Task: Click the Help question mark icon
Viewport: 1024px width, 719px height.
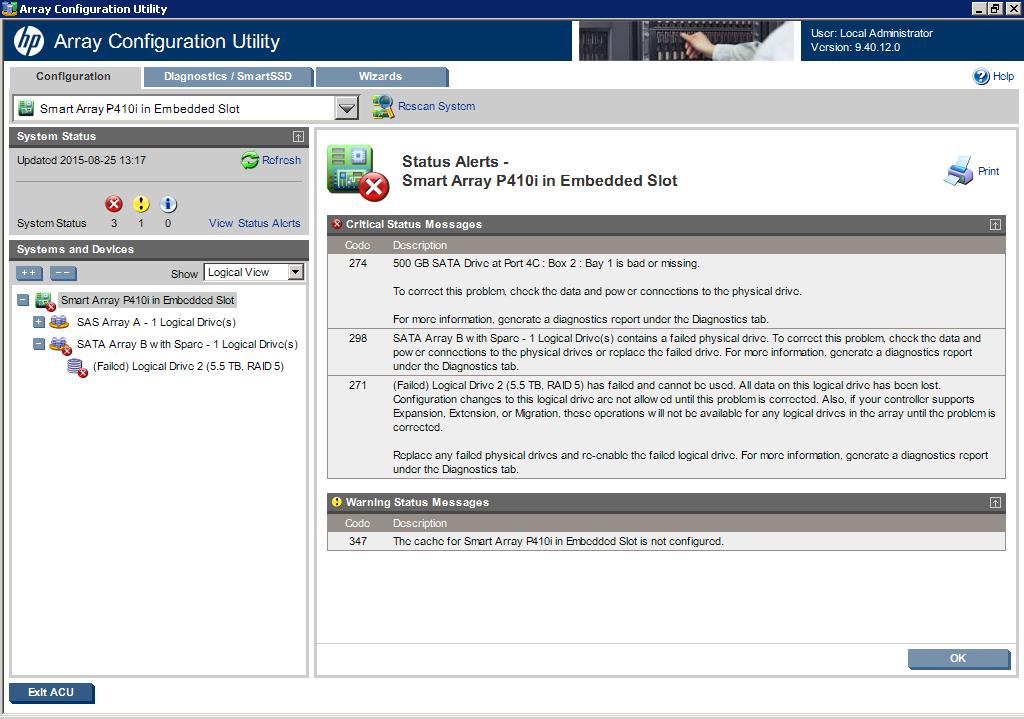Action: tap(981, 77)
